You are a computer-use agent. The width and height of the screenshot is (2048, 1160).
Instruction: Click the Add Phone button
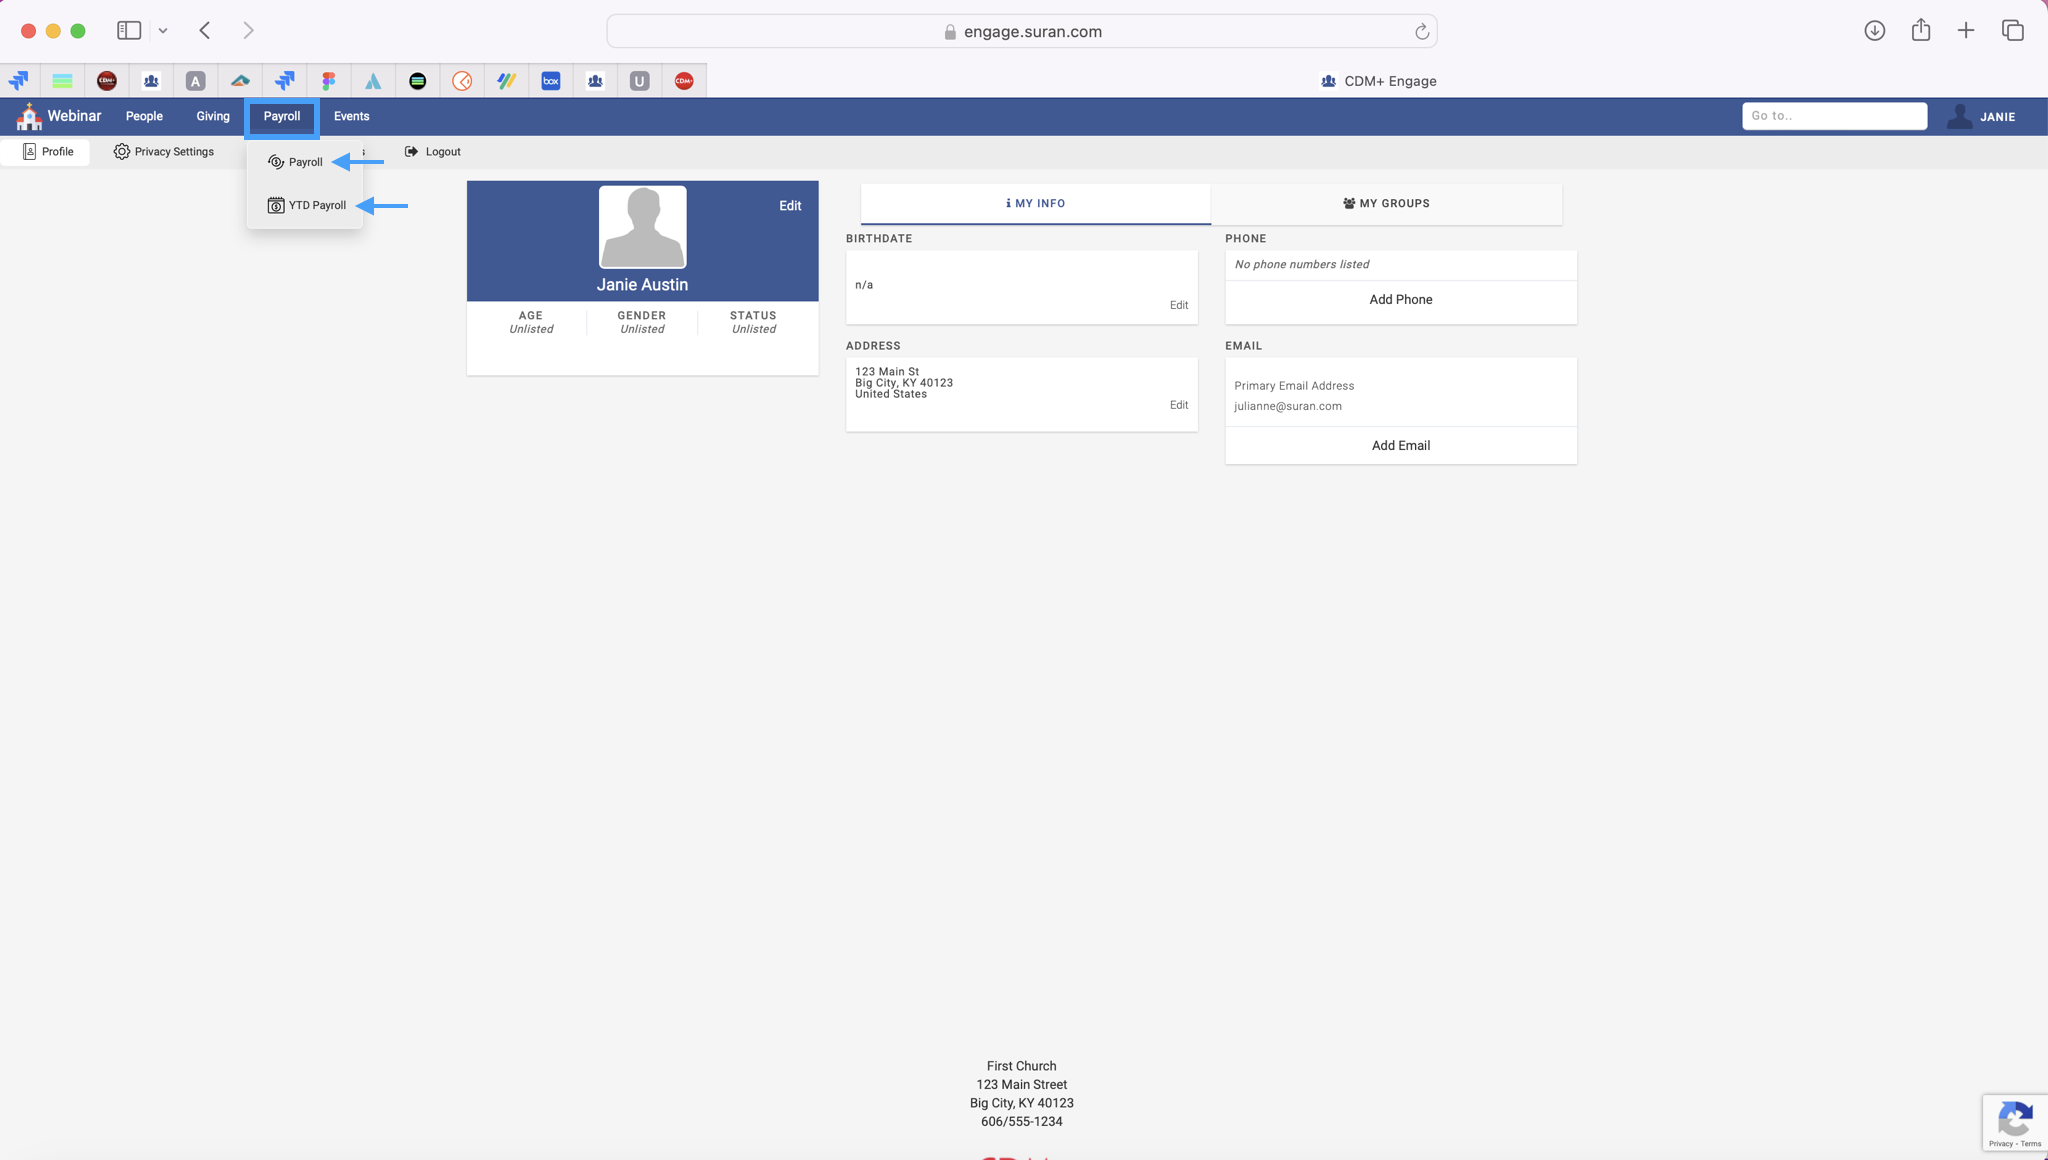point(1400,300)
